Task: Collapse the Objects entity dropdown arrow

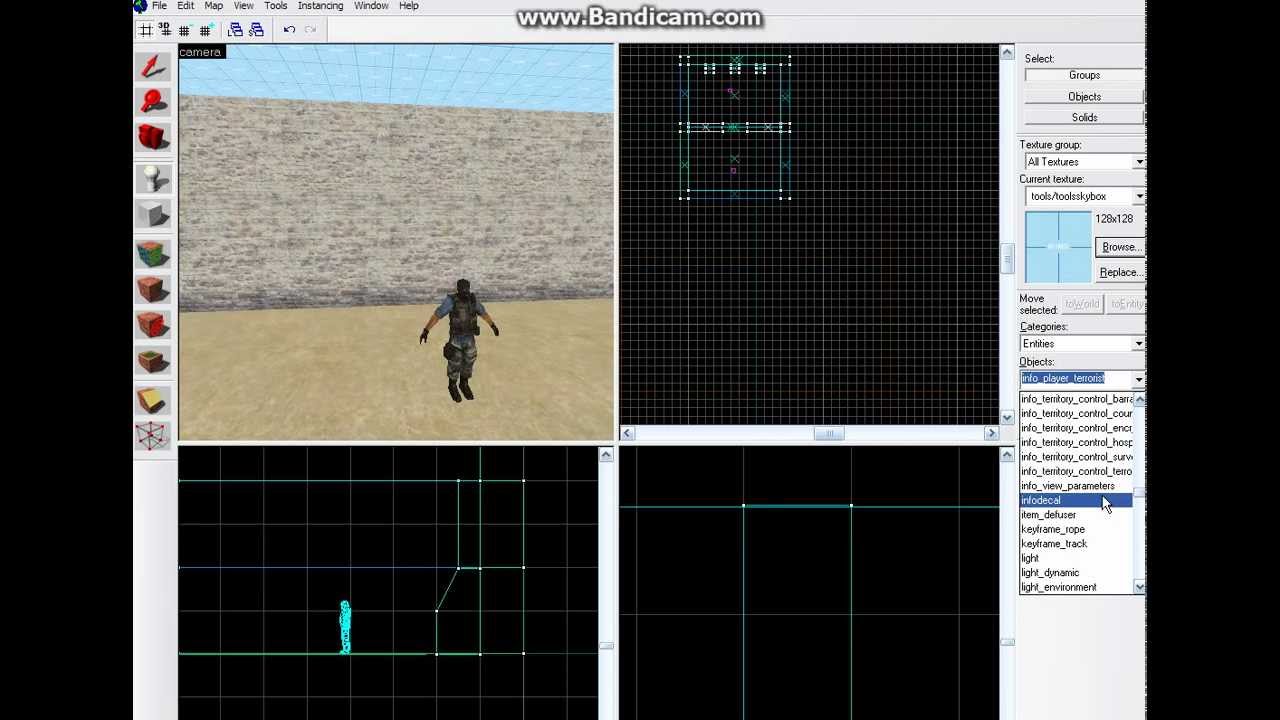Action: (1139, 379)
